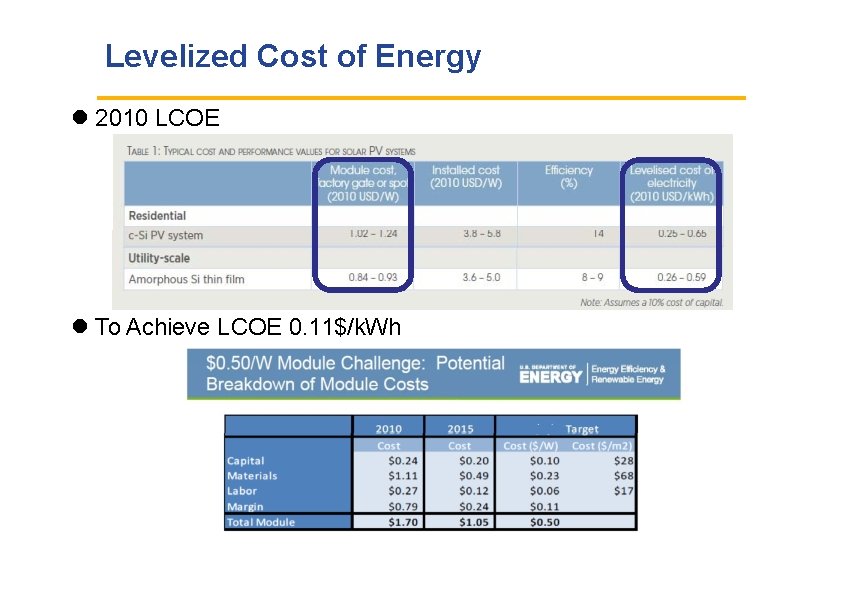The image size is (842, 596).
Task: Click the blue circle highlighting Levelised cost column
Action: tap(672, 222)
